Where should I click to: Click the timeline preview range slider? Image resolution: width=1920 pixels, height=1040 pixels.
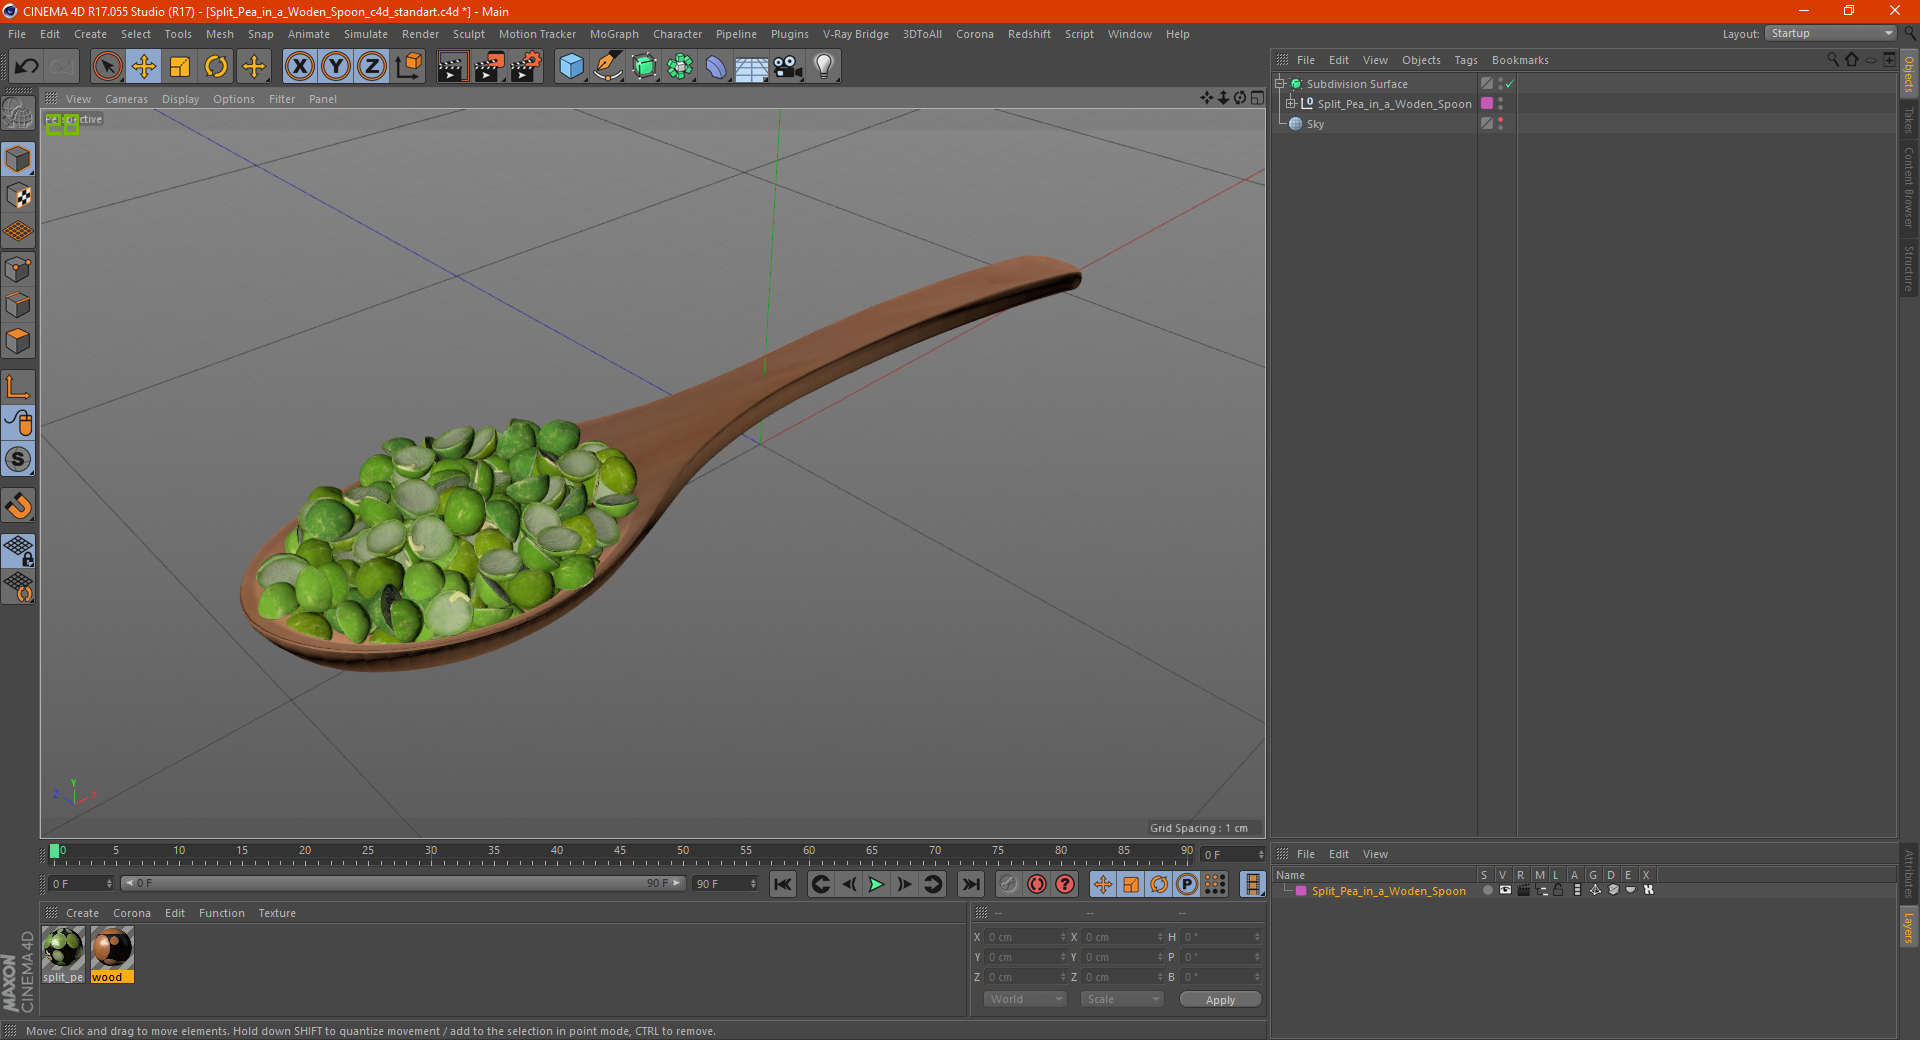[403, 884]
